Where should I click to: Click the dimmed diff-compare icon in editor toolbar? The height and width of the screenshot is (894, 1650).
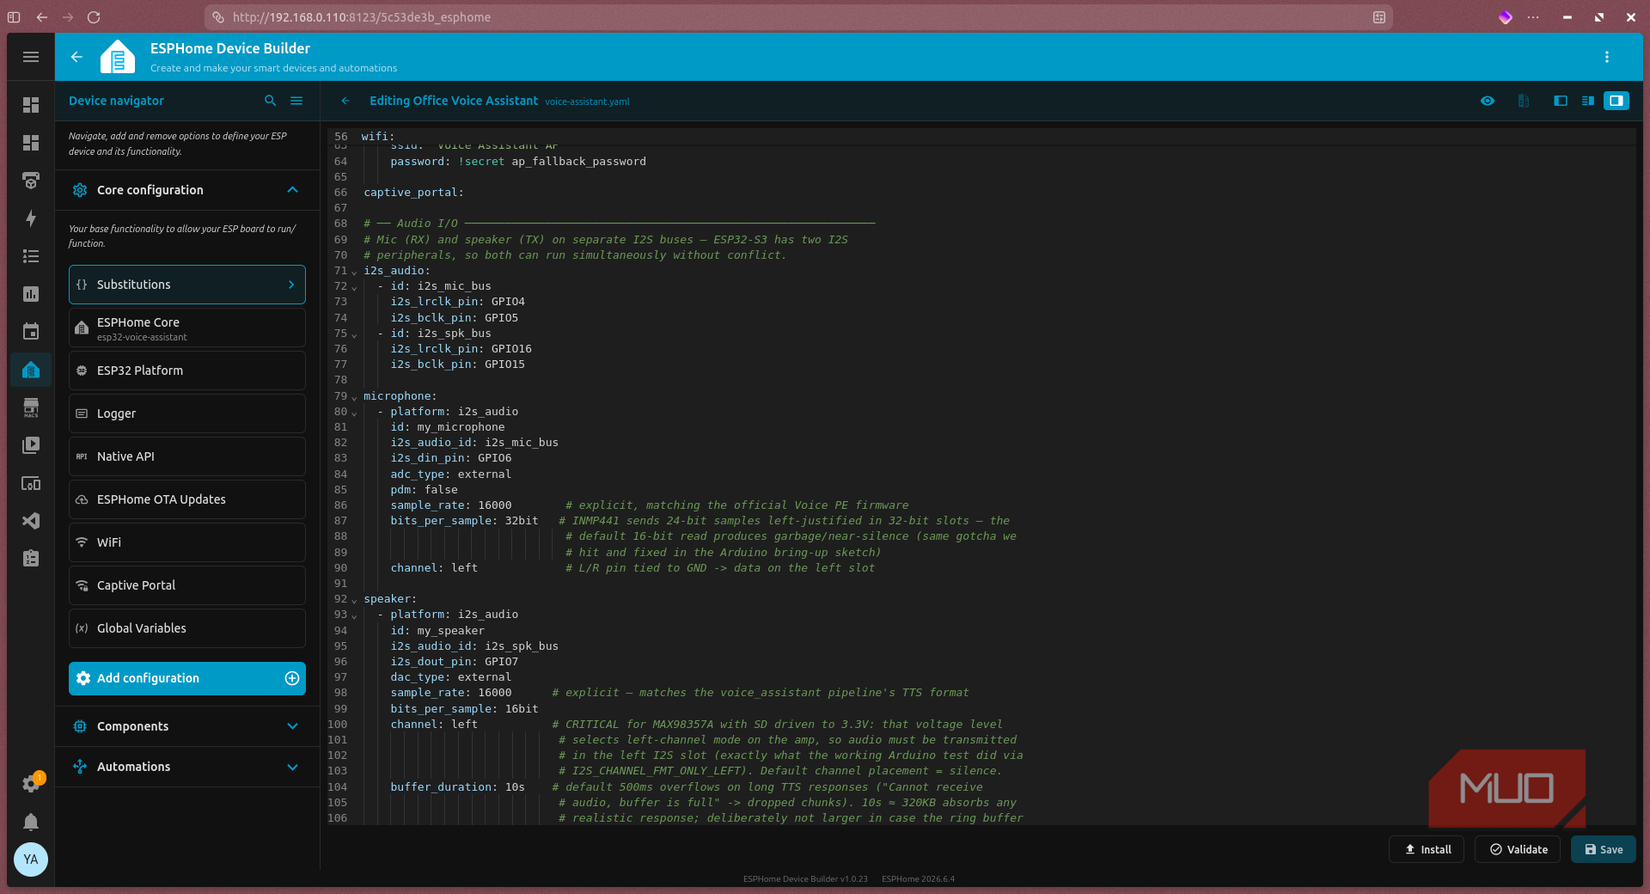[1524, 101]
